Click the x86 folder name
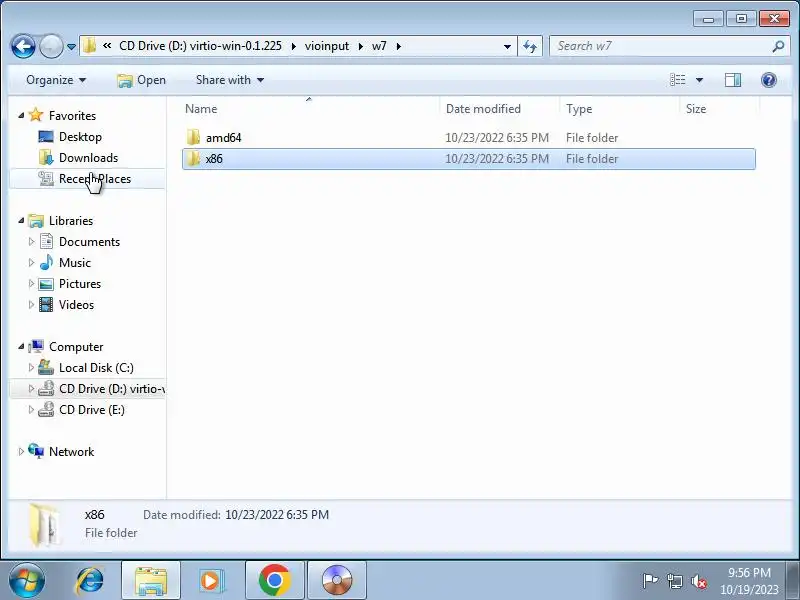Image resolution: width=800 pixels, height=600 pixels. coord(214,159)
